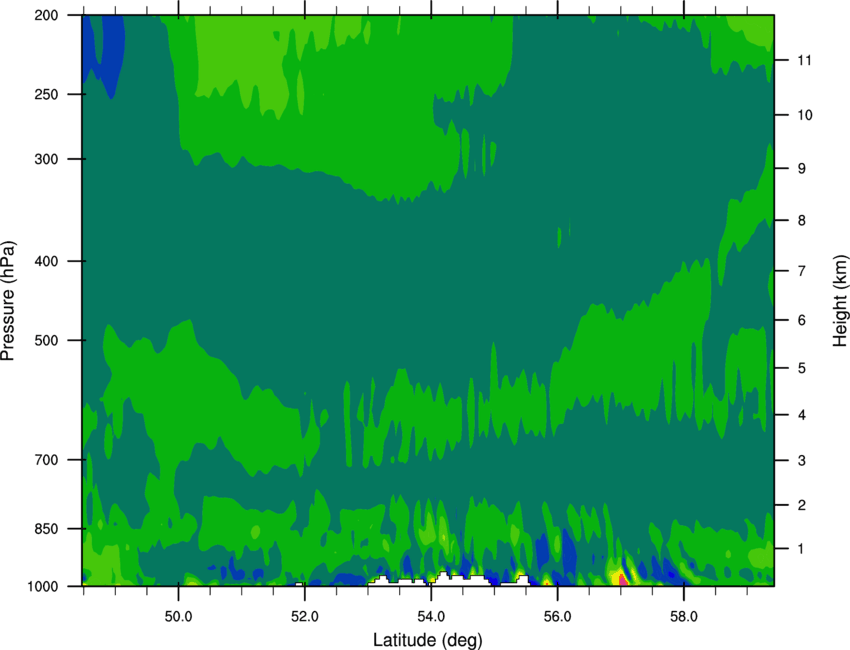Click the 7 km height label

[x=801, y=271]
